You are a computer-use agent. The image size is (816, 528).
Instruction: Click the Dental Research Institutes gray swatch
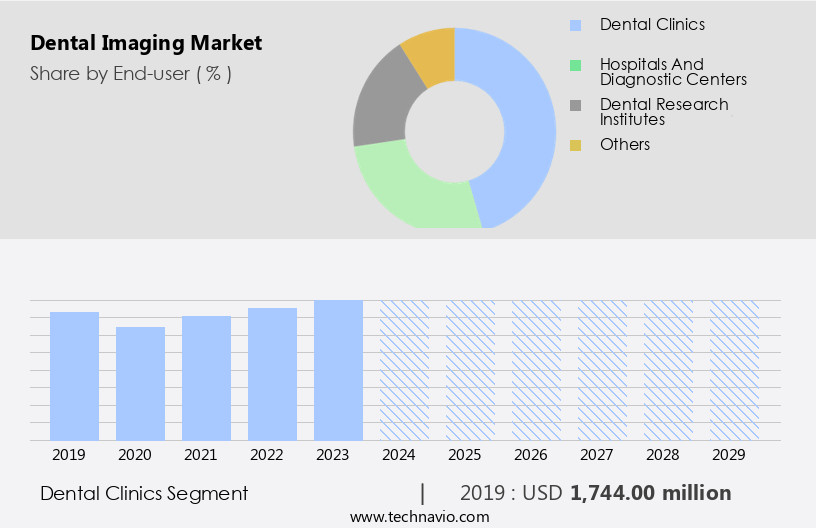click(575, 105)
